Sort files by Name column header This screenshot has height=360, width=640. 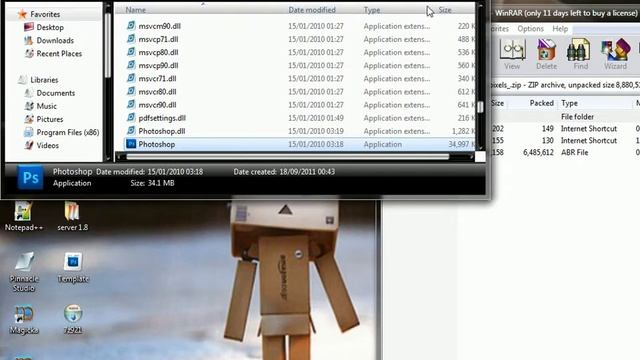pos(136,10)
